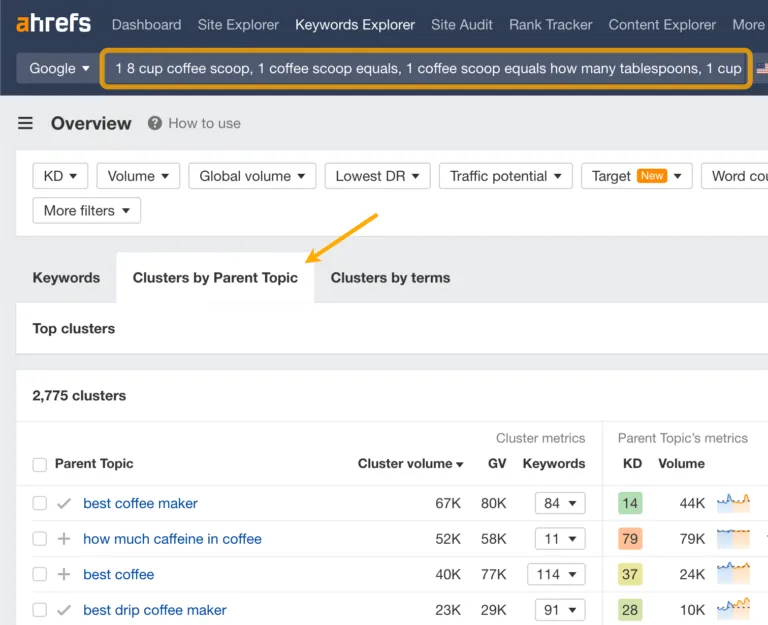768x625 pixels.
Task: Click the Top clusters heading
Action: [73, 328]
